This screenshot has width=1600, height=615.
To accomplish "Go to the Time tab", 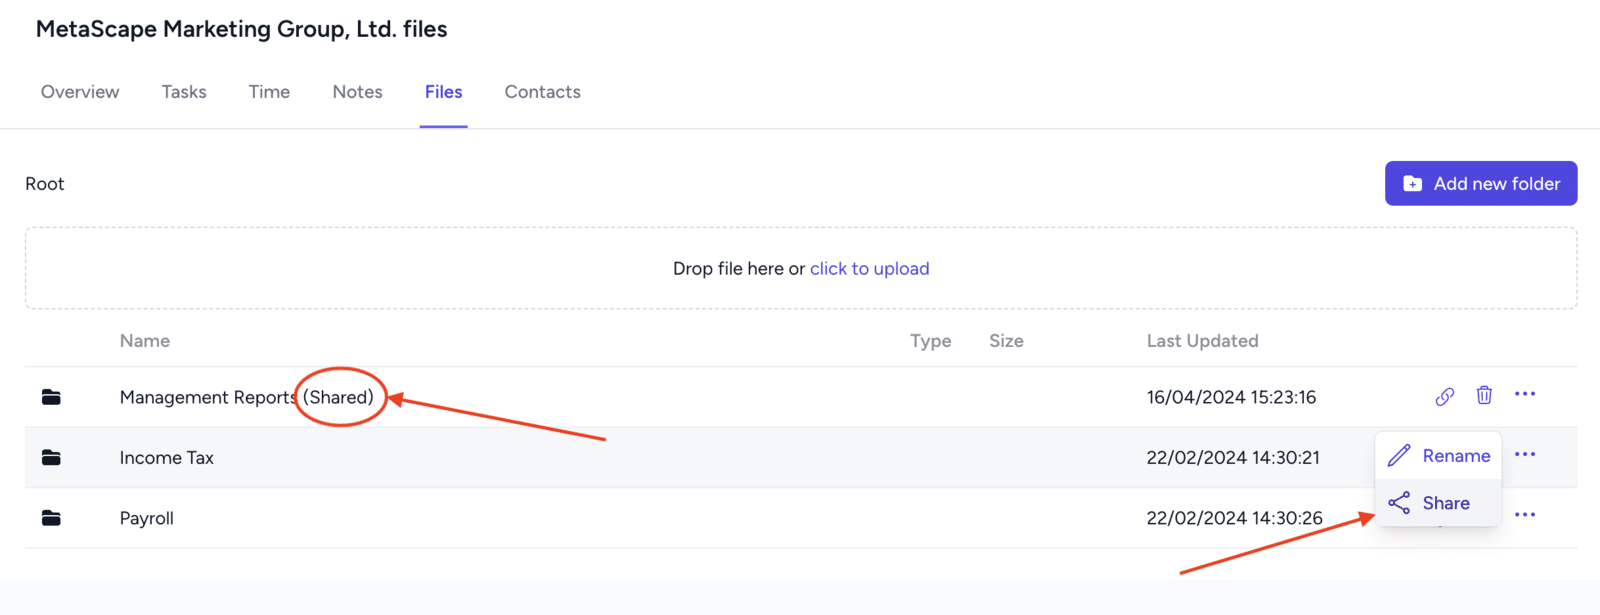I will tap(269, 92).
